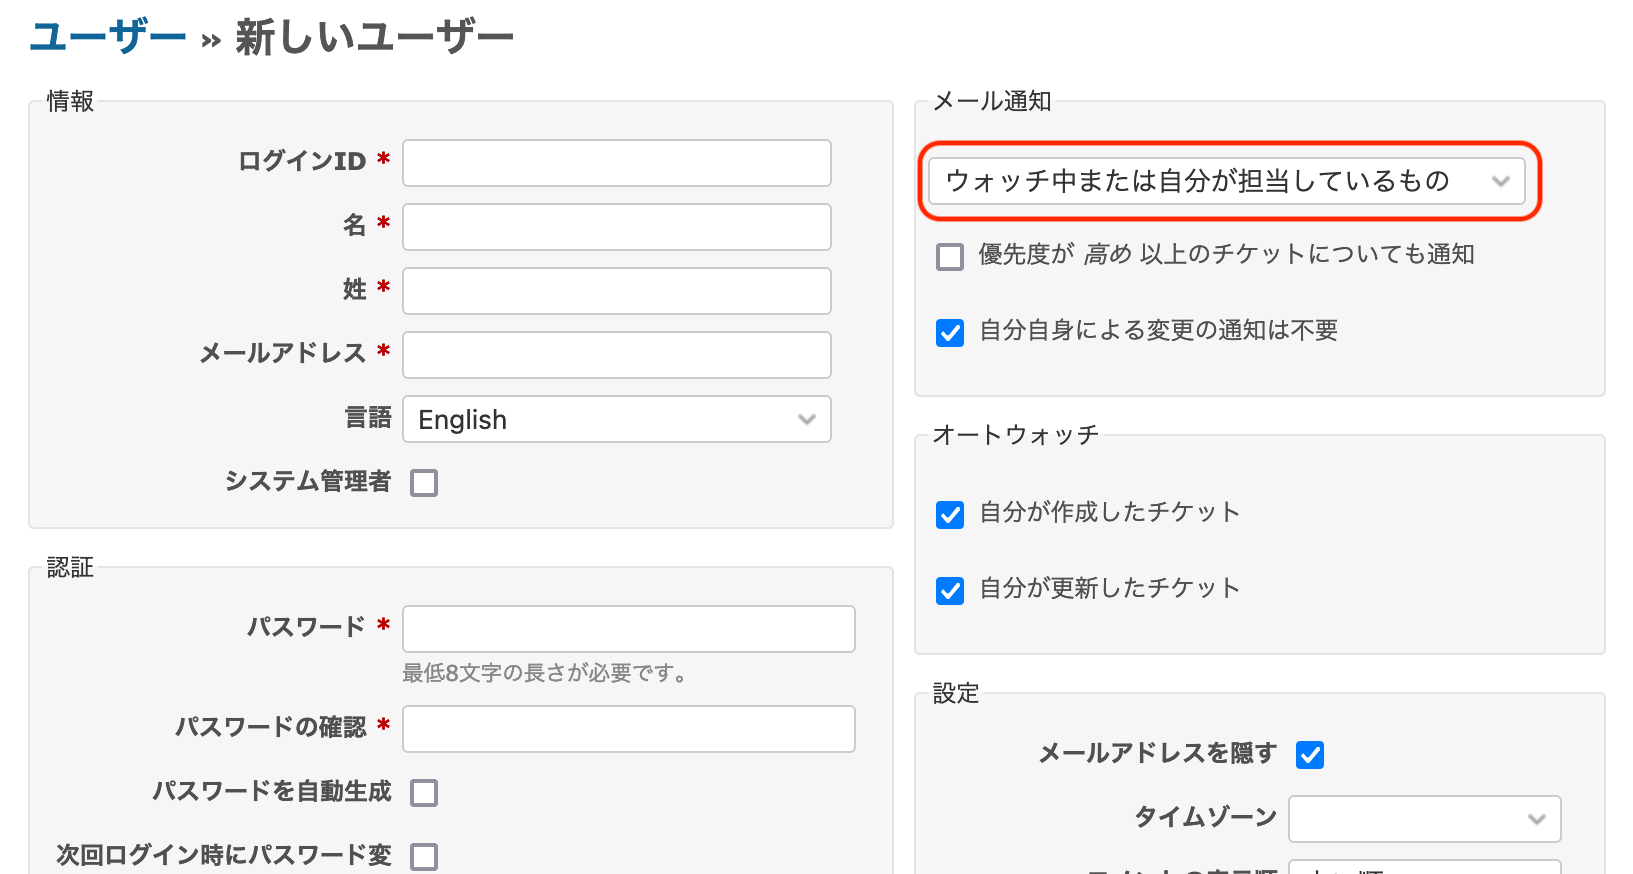Click the メール通知 select chevron arrow
This screenshot has width=1633, height=874.
tap(1500, 181)
